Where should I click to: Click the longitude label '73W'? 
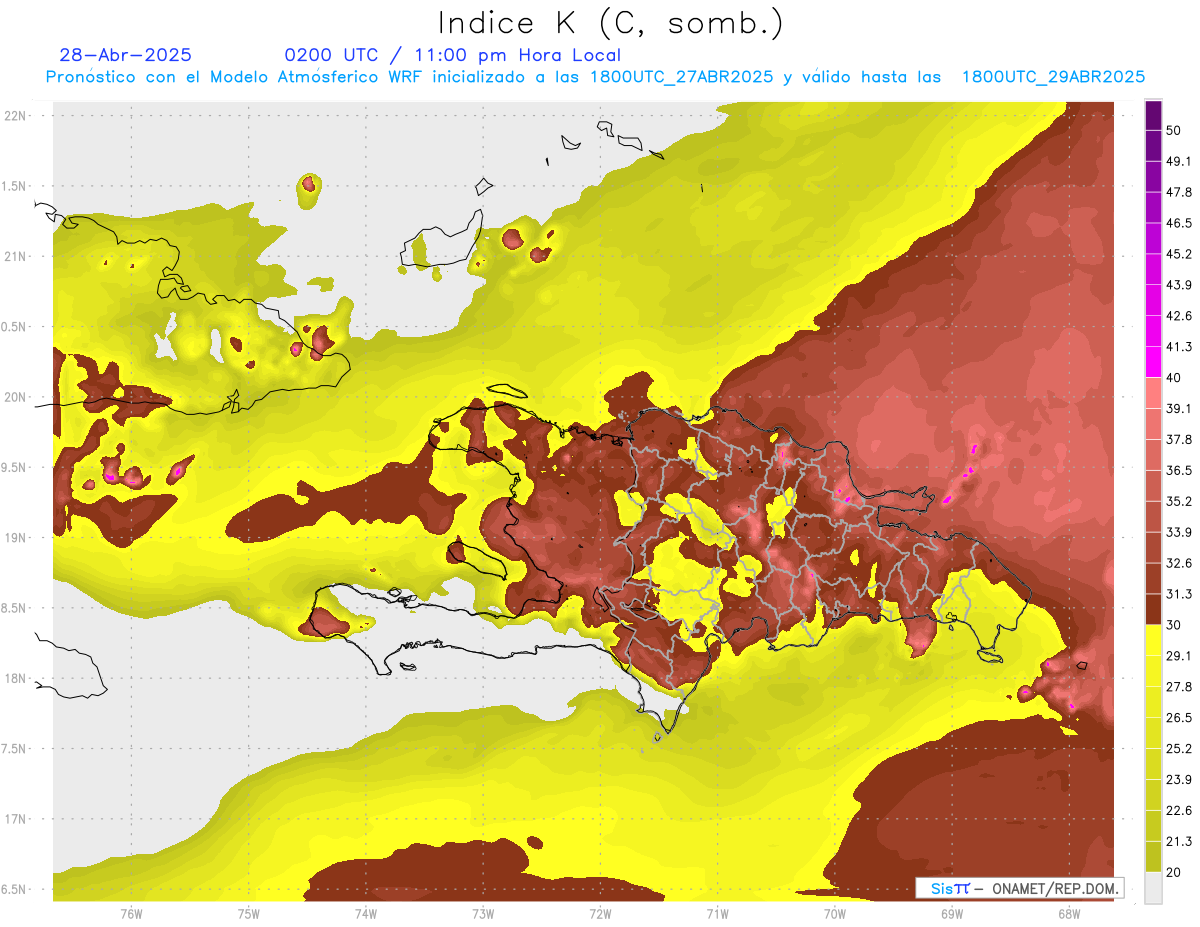coord(483,914)
